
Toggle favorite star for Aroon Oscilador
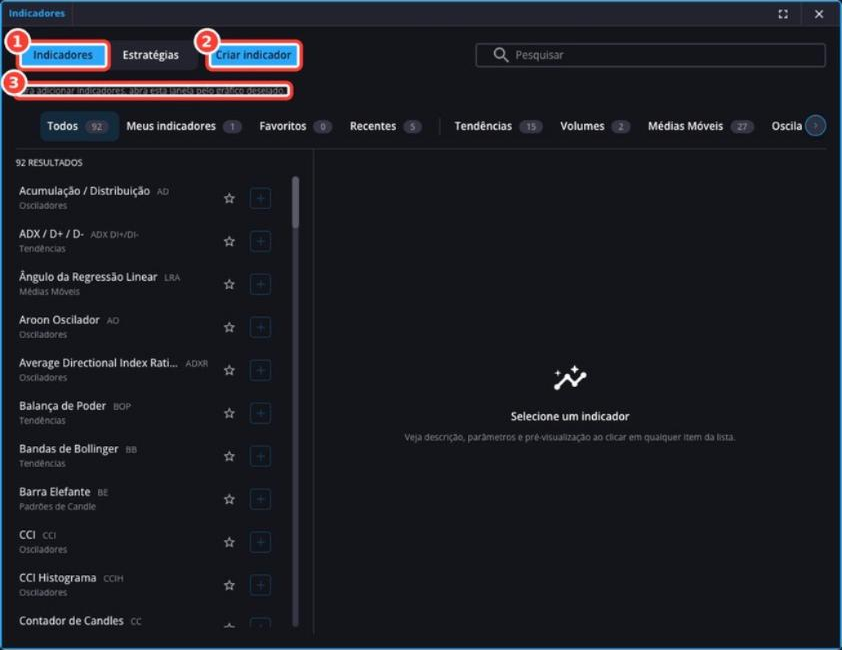[229, 327]
